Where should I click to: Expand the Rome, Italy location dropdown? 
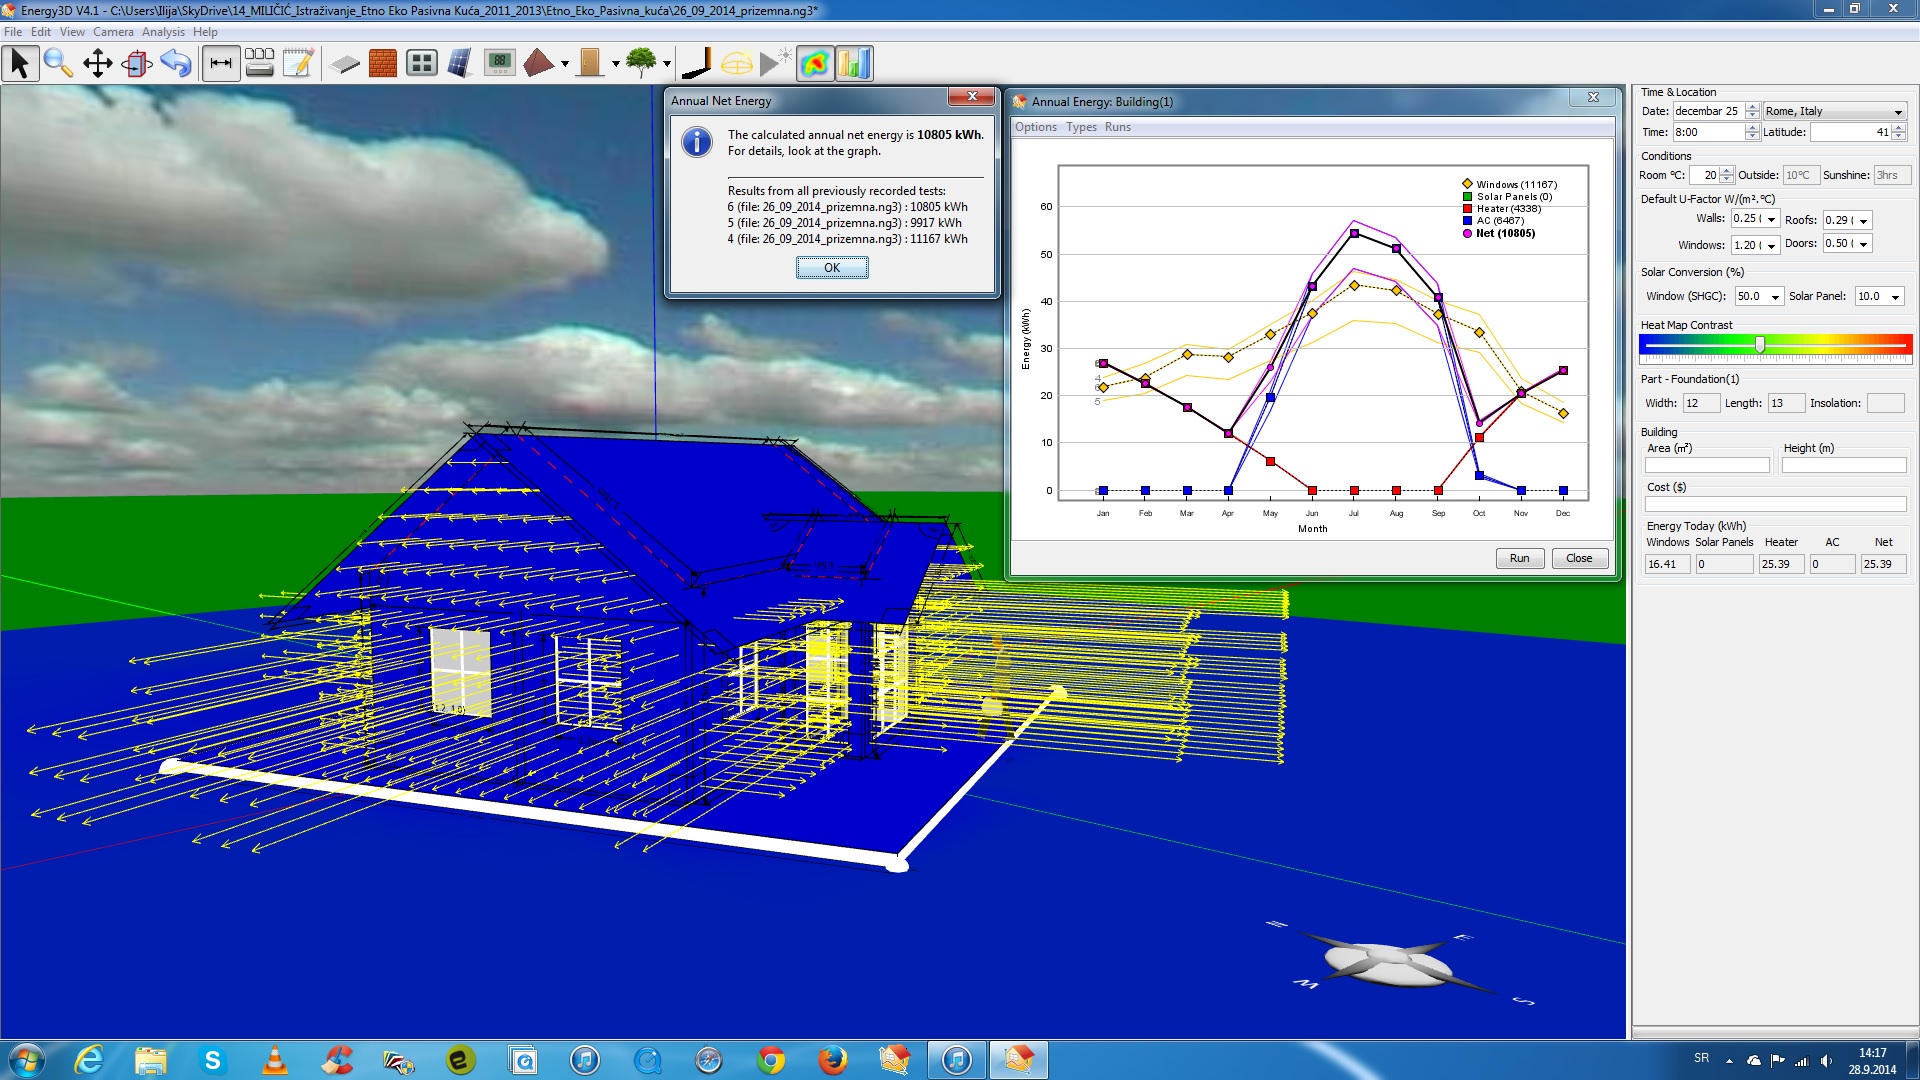tap(1897, 112)
